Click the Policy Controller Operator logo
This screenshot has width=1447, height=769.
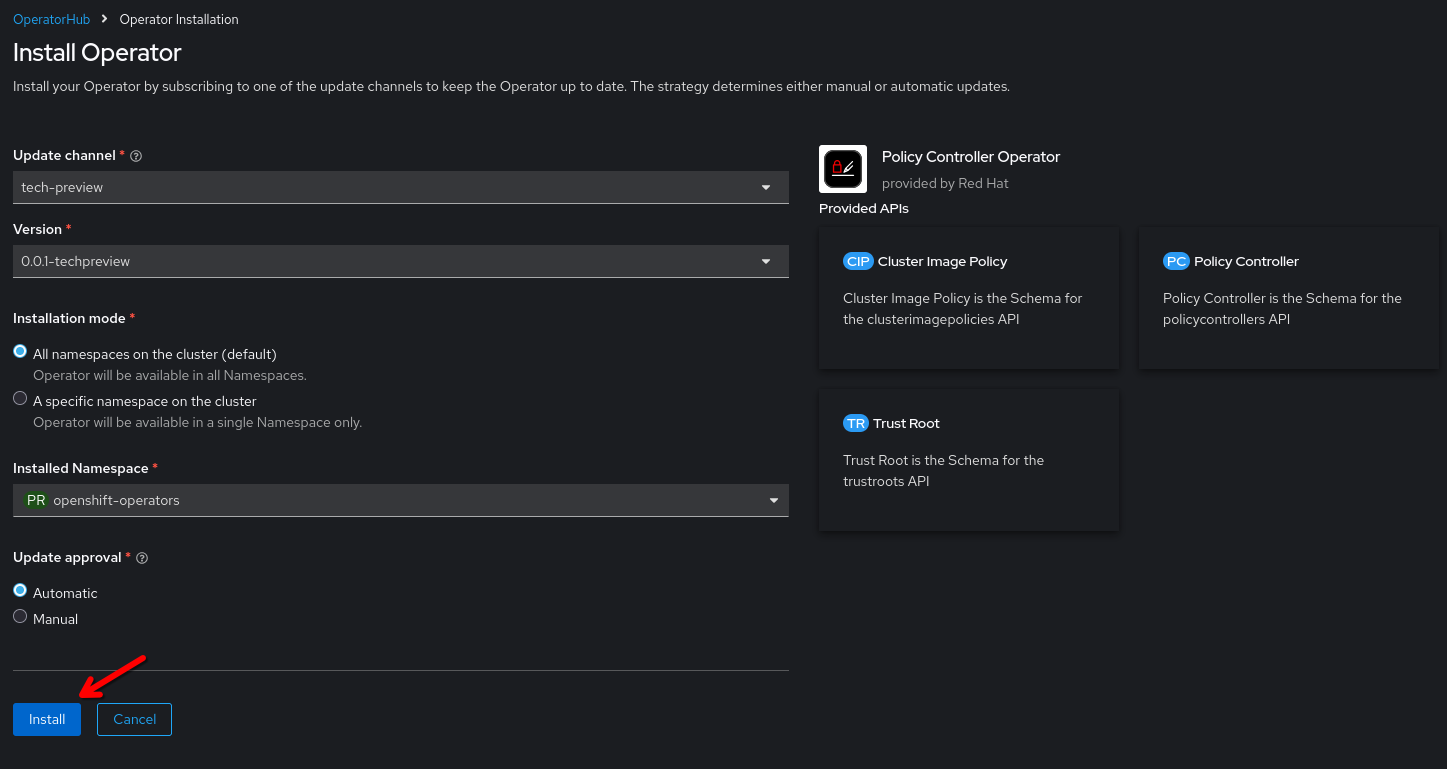(842, 169)
